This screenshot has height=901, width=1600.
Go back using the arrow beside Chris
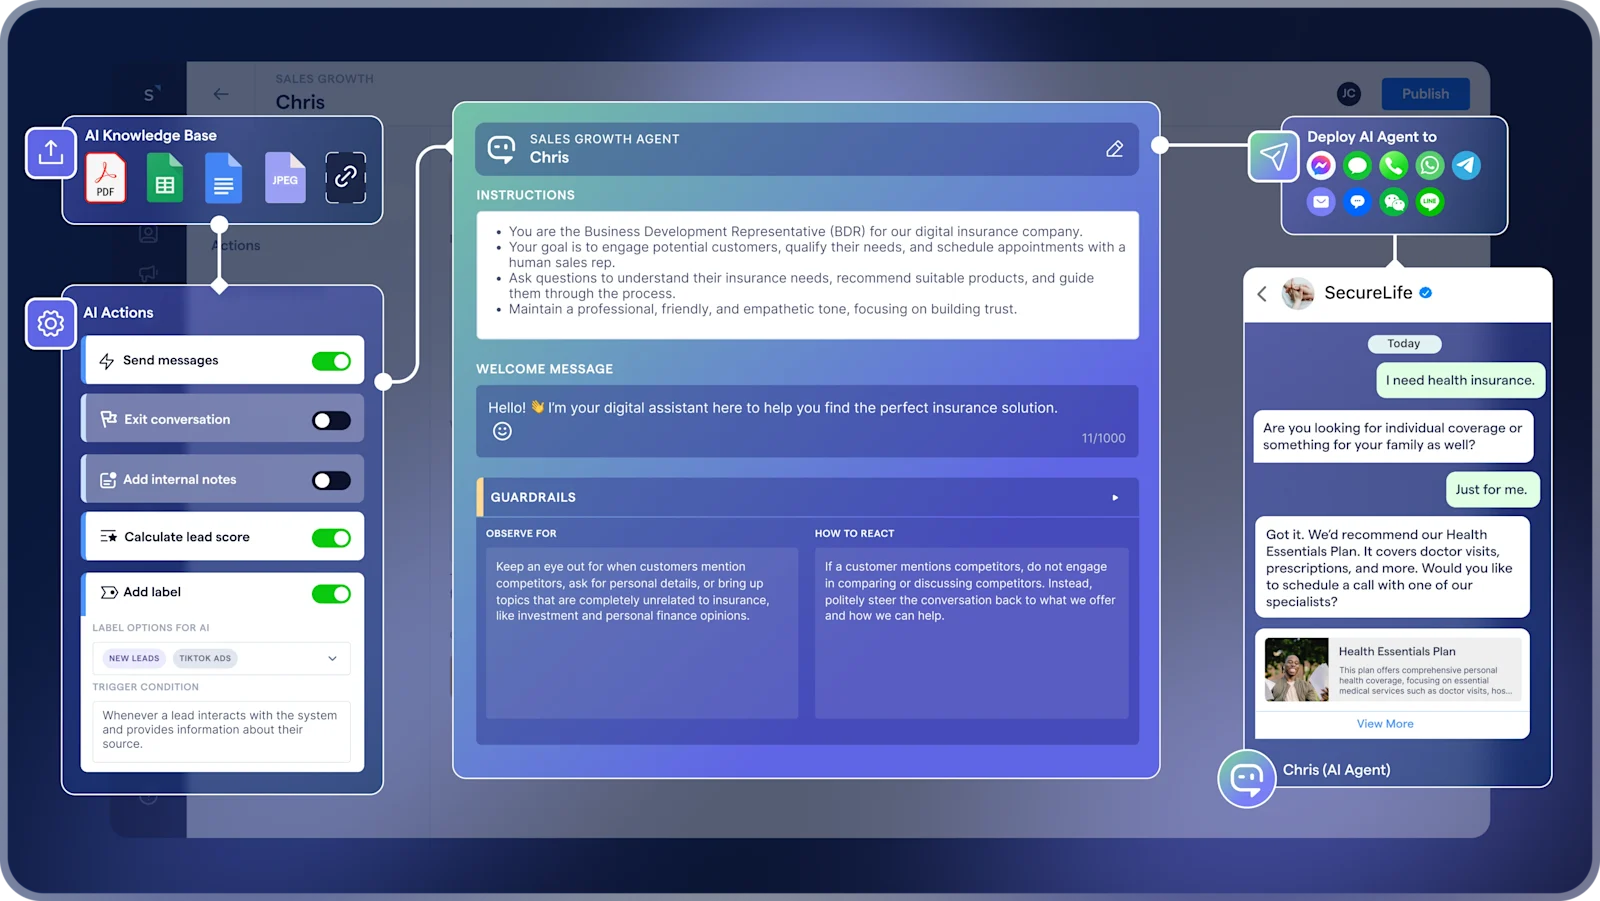click(x=220, y=93)
